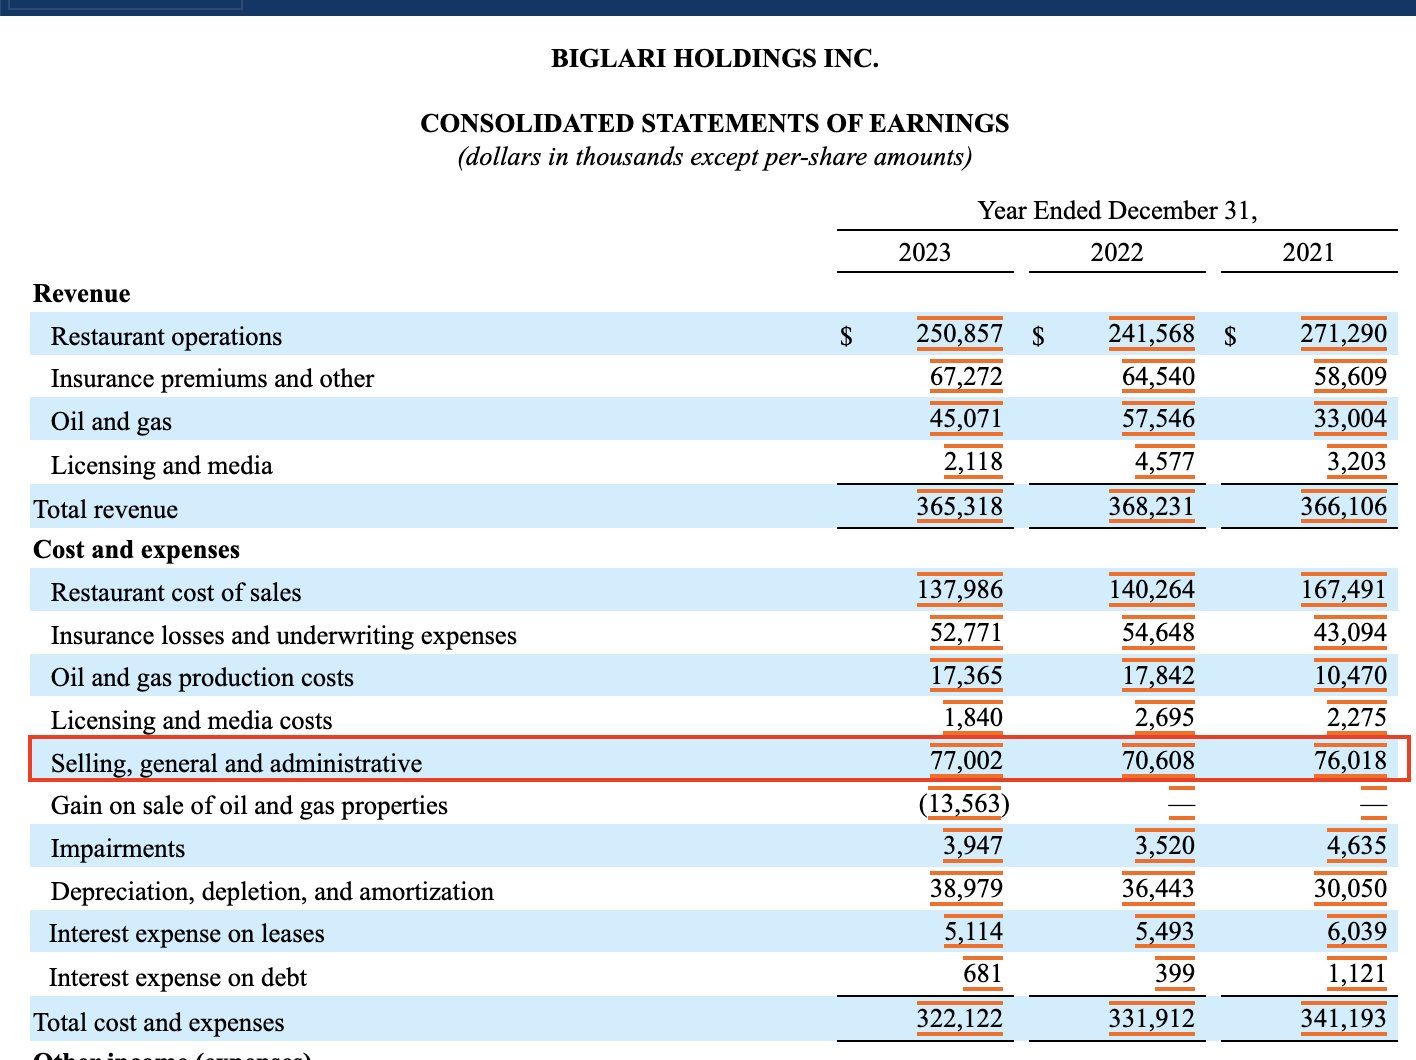Viewport: 1416px width, 1060px height.
Task: Click the 2022 column header
Action: [1115, 252]
